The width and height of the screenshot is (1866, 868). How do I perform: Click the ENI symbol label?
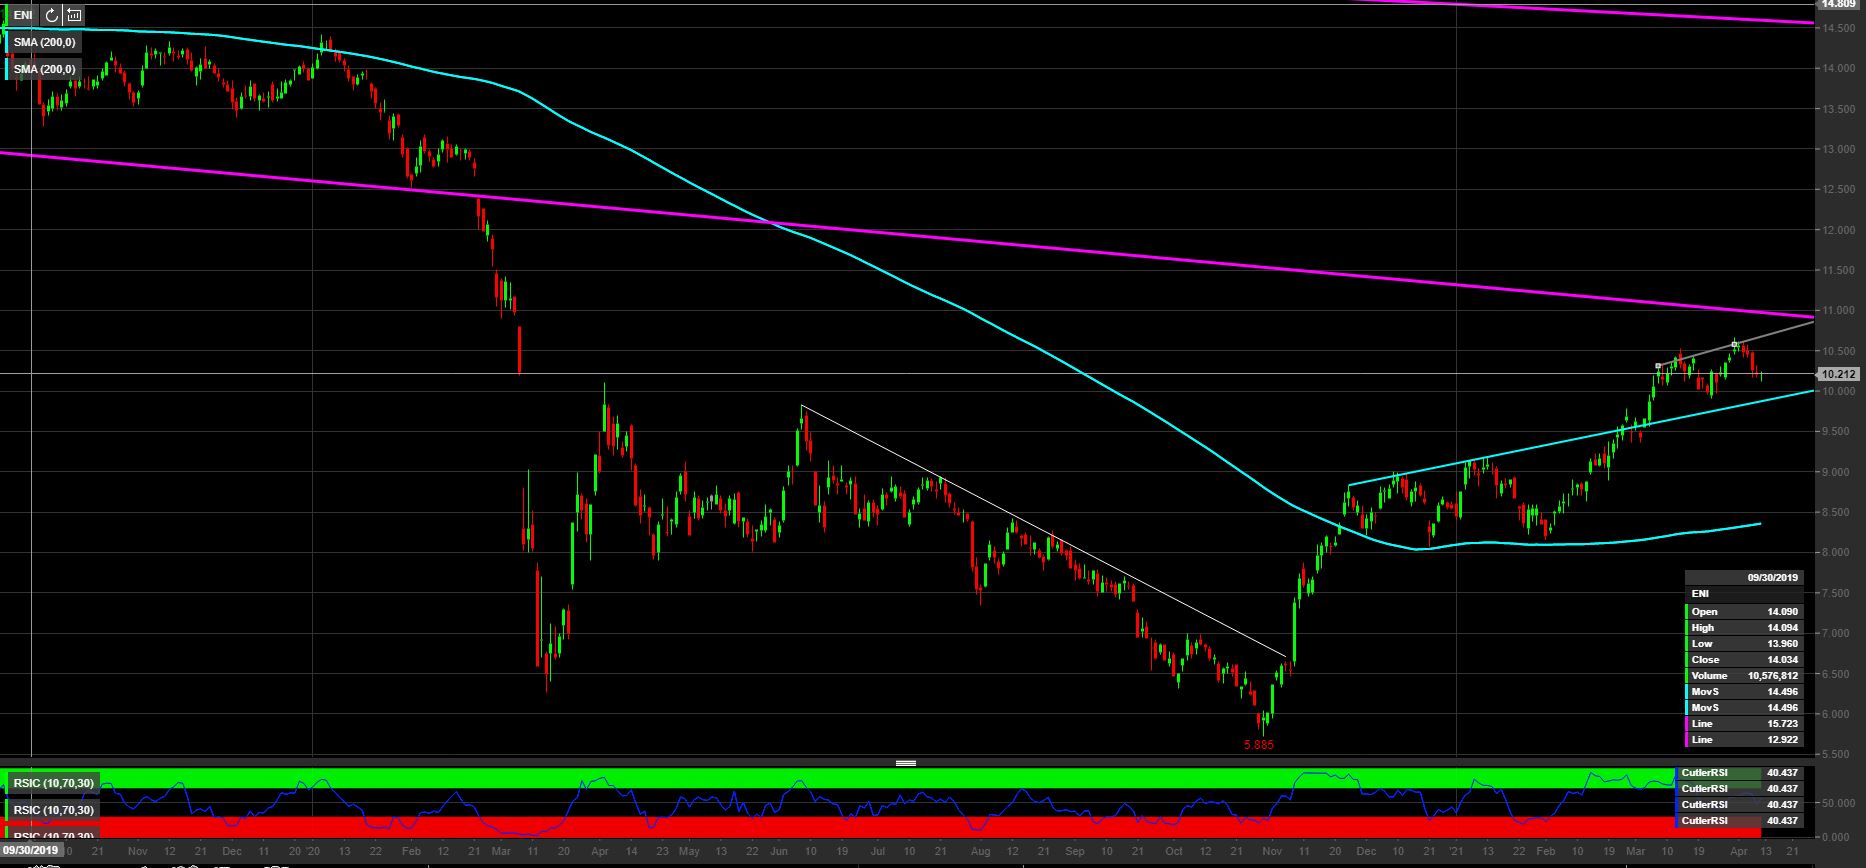pos(23,15)
